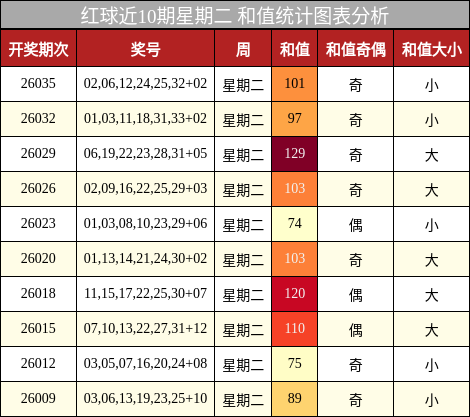Click 小 size cell in row 26032
This screenshot has height=417, width=470.
tap(432, 120)
